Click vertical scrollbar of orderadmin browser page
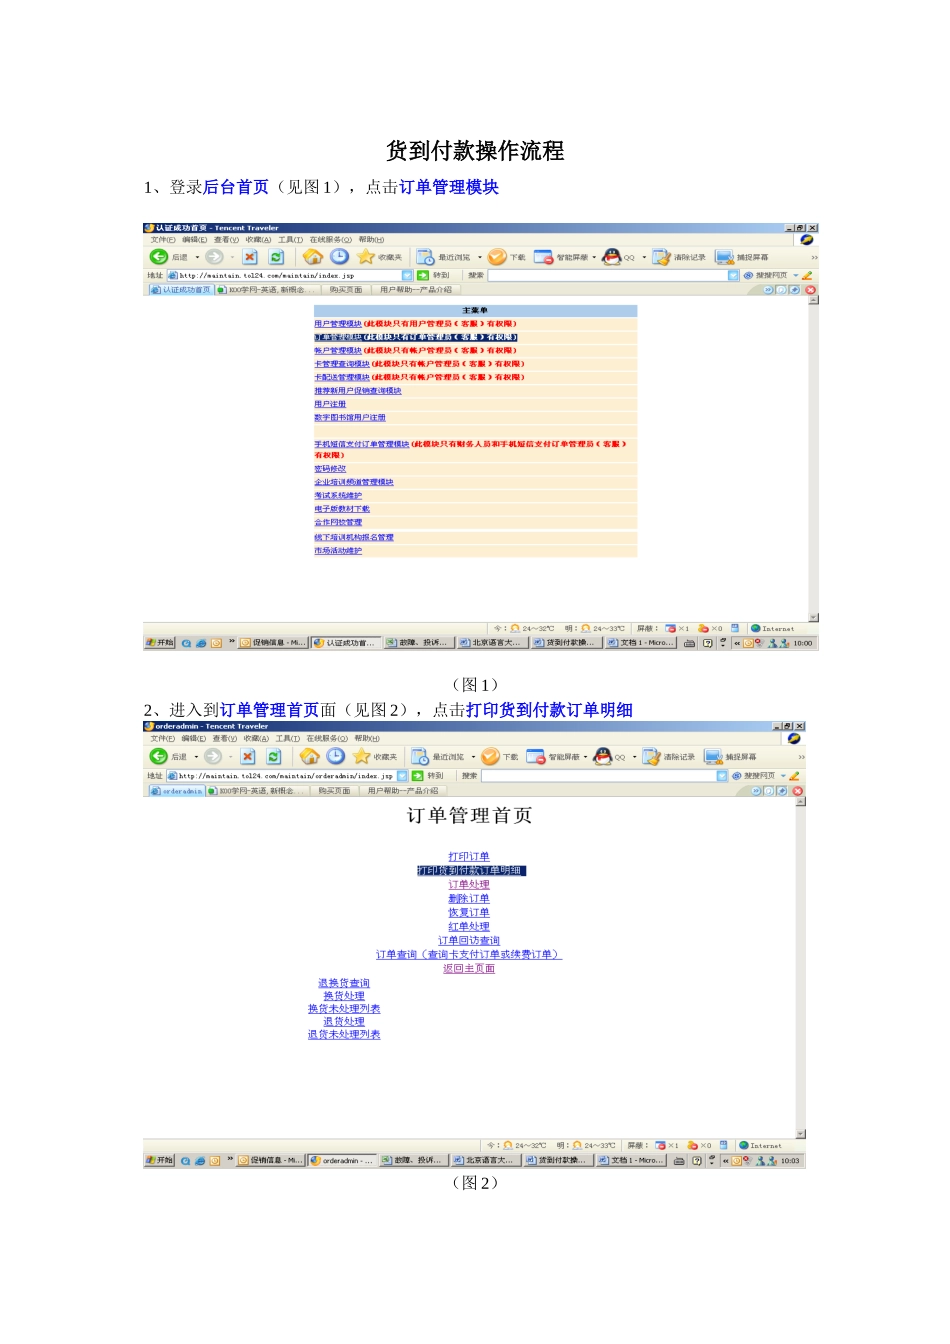 coord(801,968)
